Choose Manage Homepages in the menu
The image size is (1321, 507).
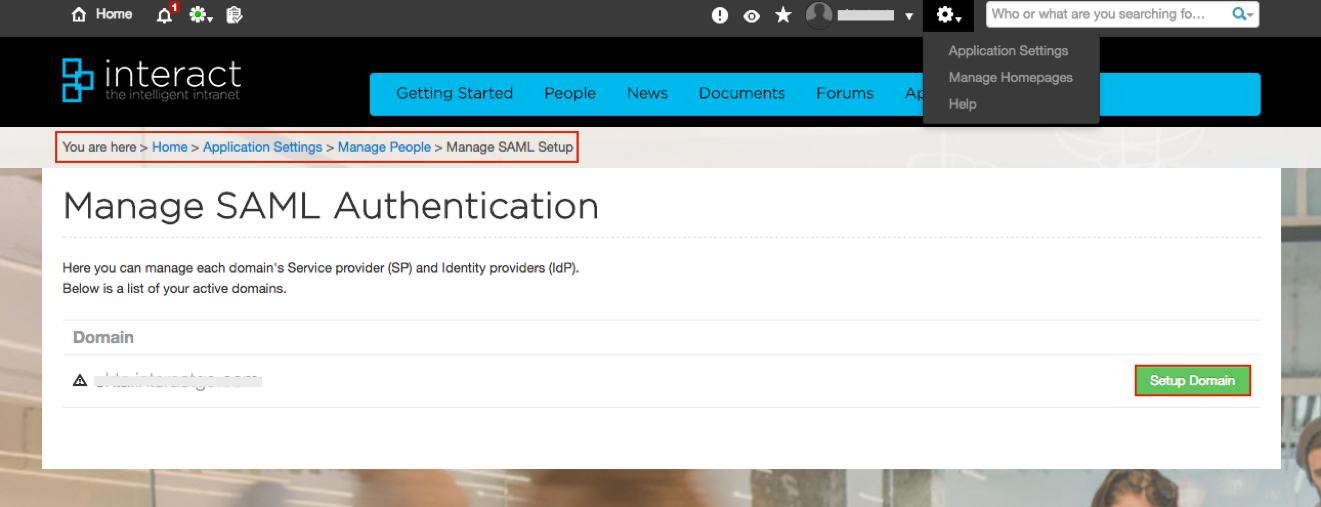(1010, 78)
